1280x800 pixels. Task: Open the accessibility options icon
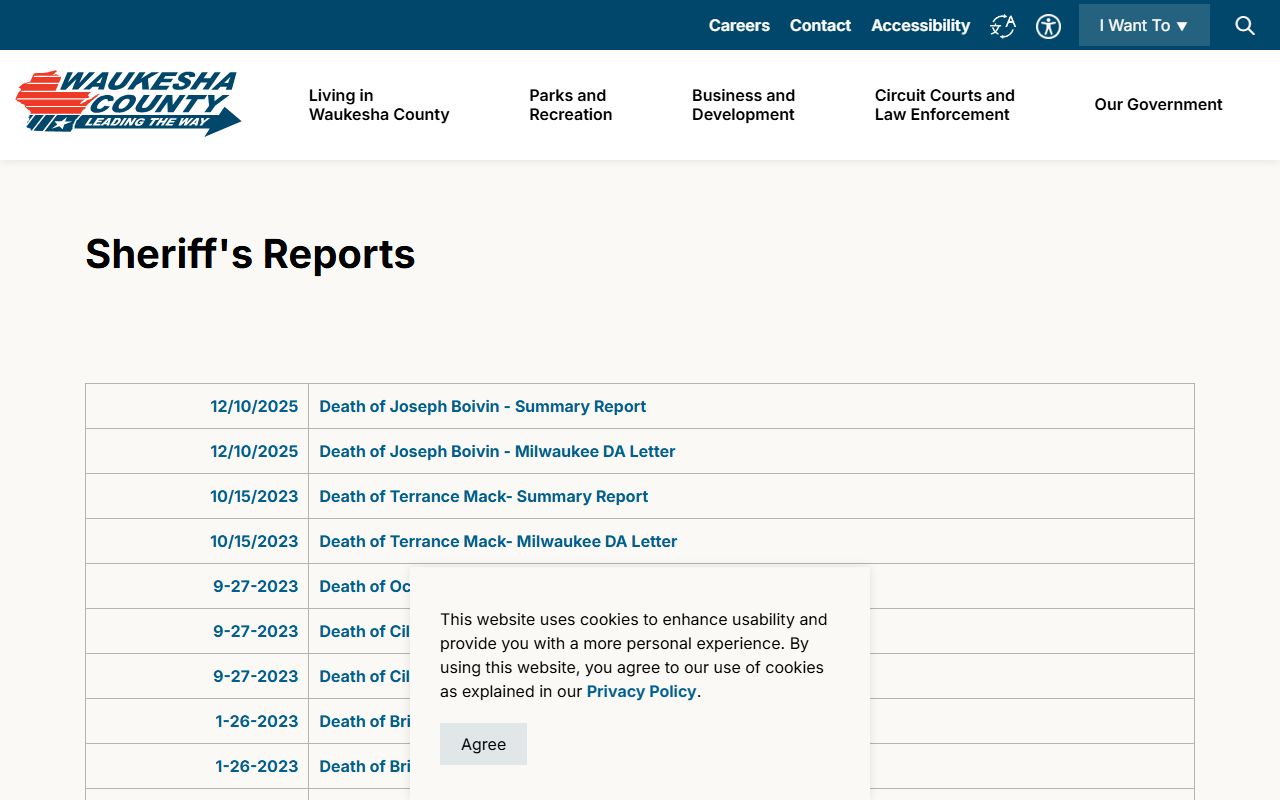tap(1048, 26)
